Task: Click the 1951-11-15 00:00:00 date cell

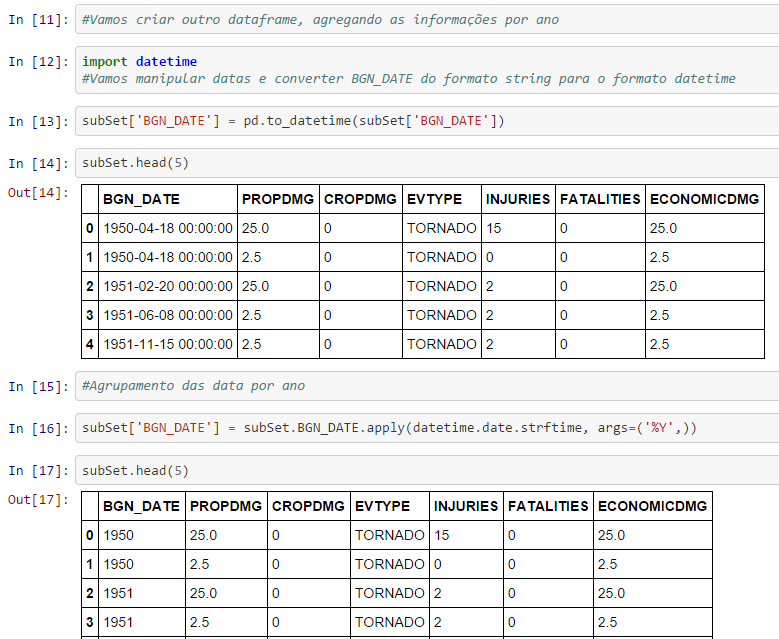Action: tap(168, 344)
